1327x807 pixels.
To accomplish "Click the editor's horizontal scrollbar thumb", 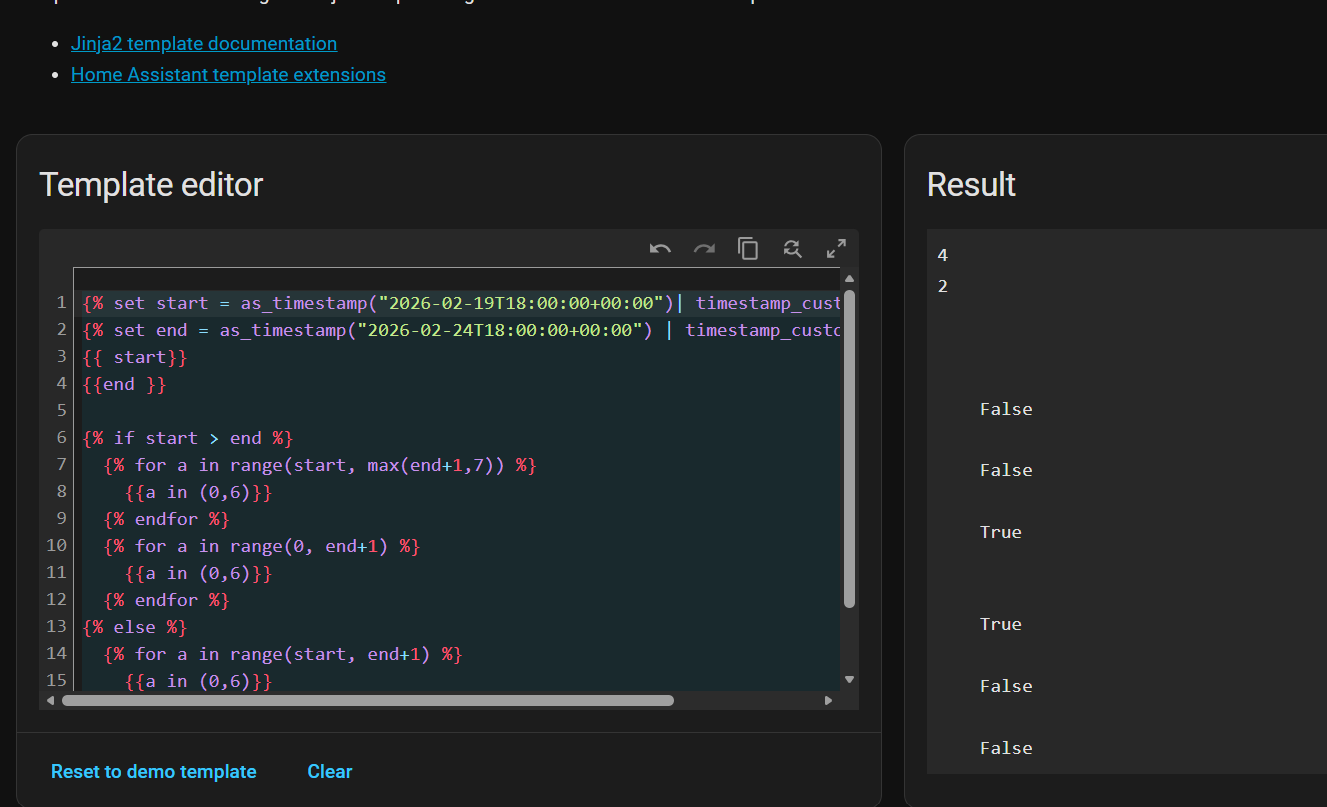I will (367, 700).
